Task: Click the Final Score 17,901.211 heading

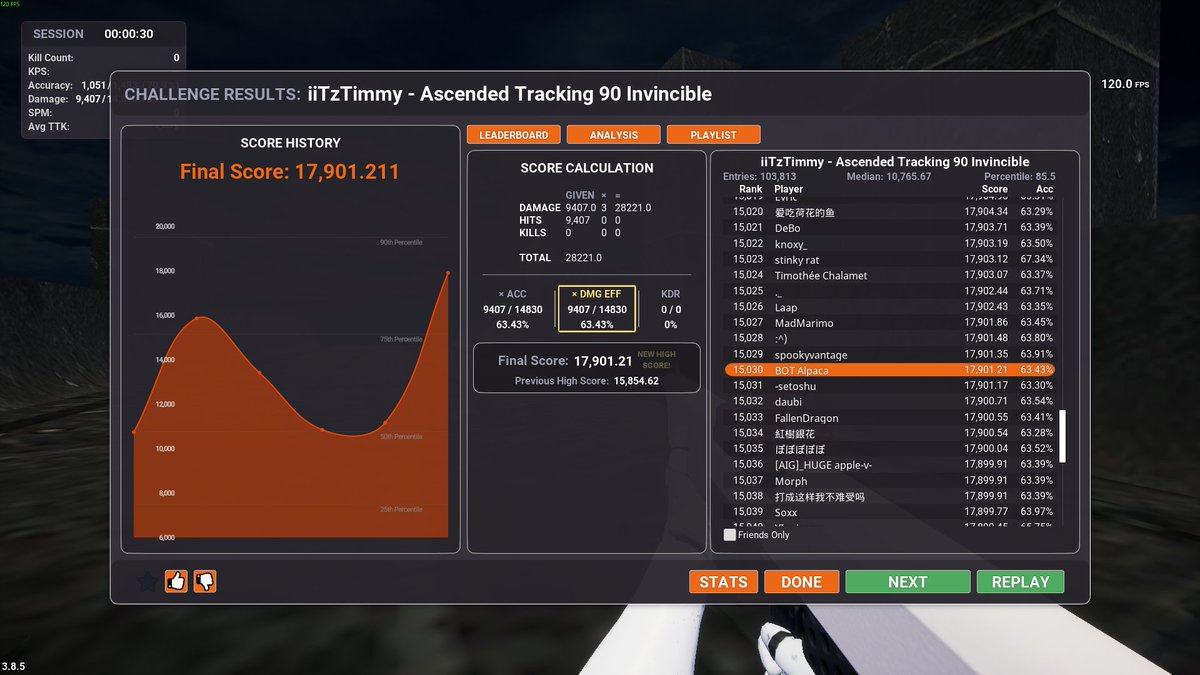Action: (290, 172)
